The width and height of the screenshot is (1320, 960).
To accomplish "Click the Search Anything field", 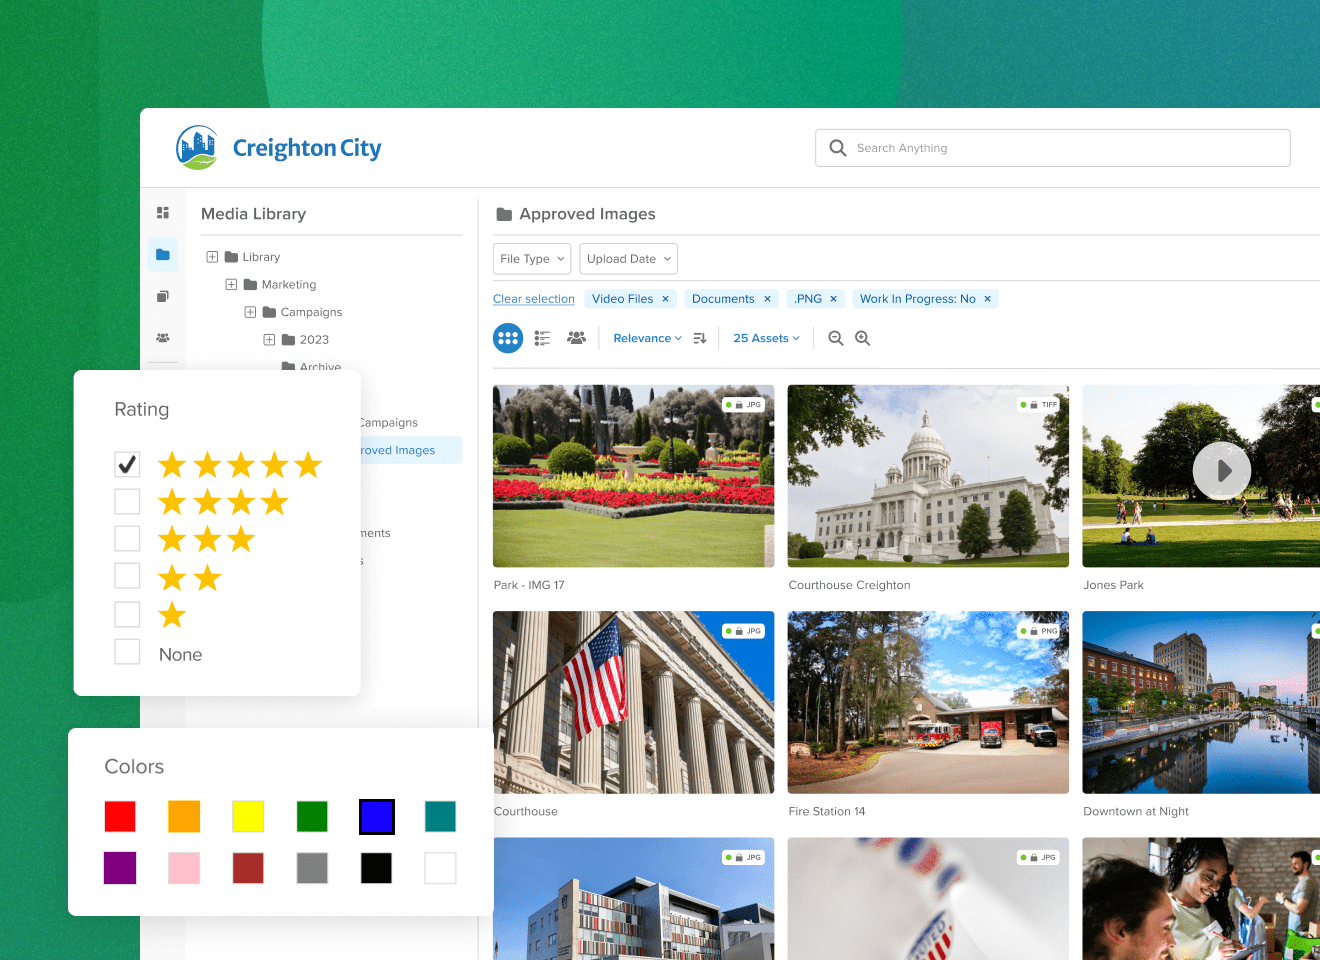I will click(x=1052, y=148).
